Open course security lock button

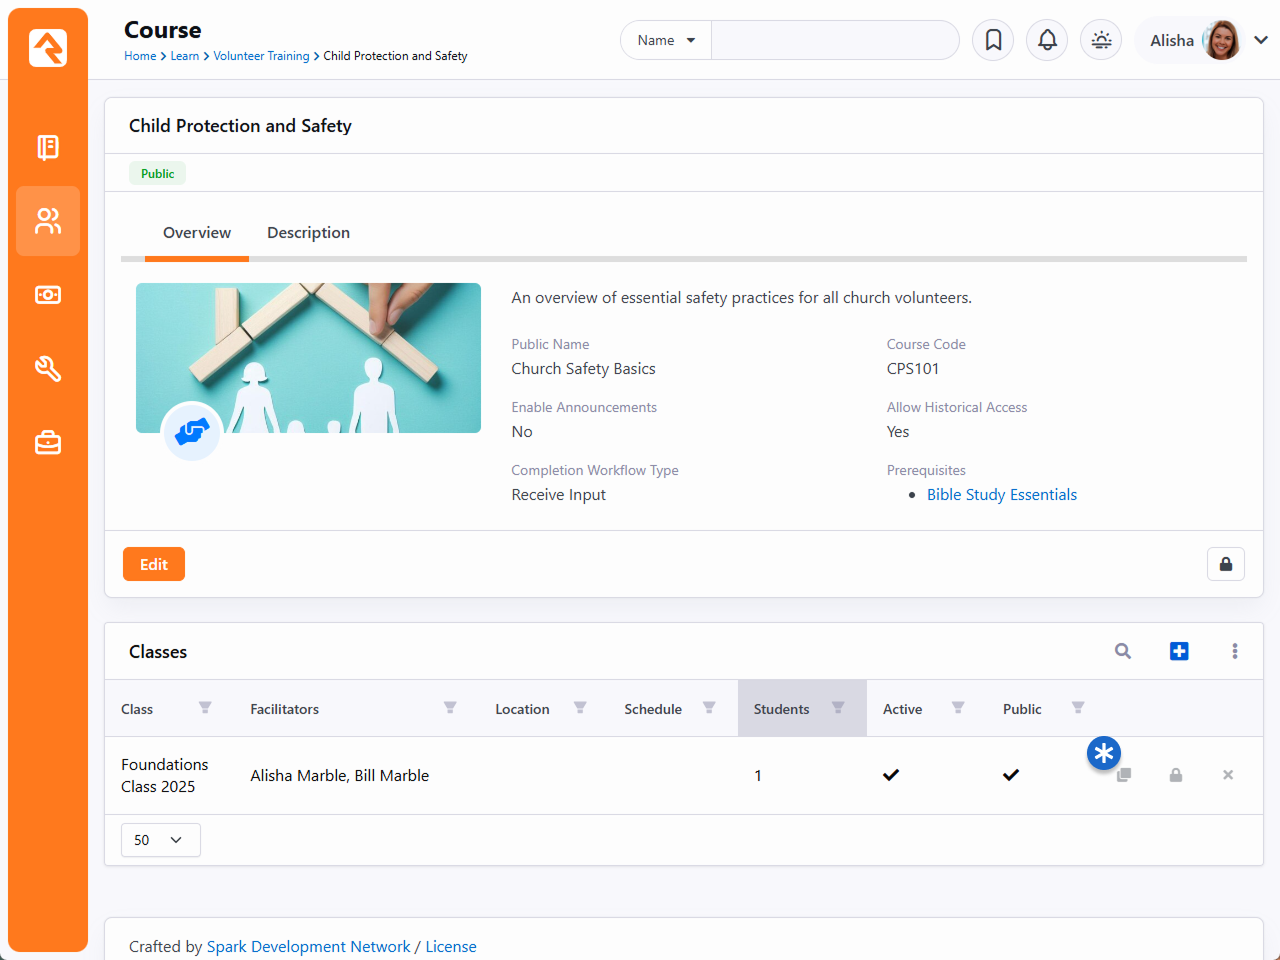coord(1225,564)
